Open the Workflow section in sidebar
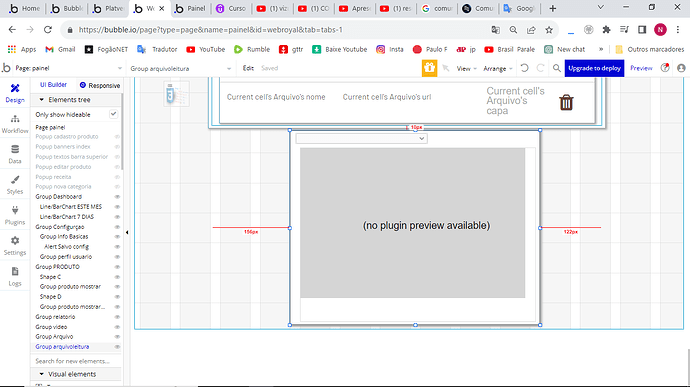This screenshot has height=387, width=690. coord(15,124)
